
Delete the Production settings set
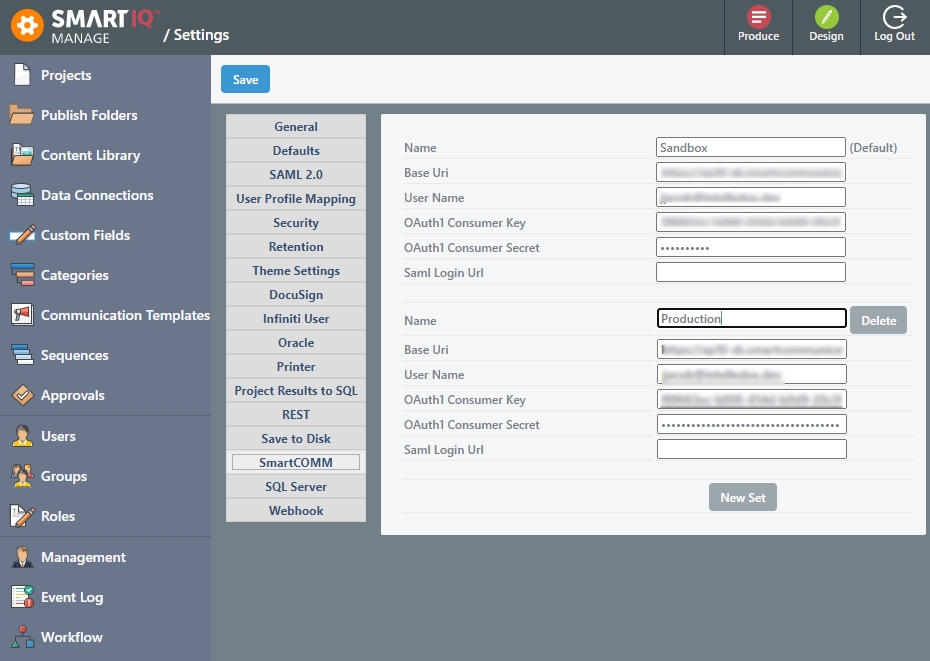(878, 320)
